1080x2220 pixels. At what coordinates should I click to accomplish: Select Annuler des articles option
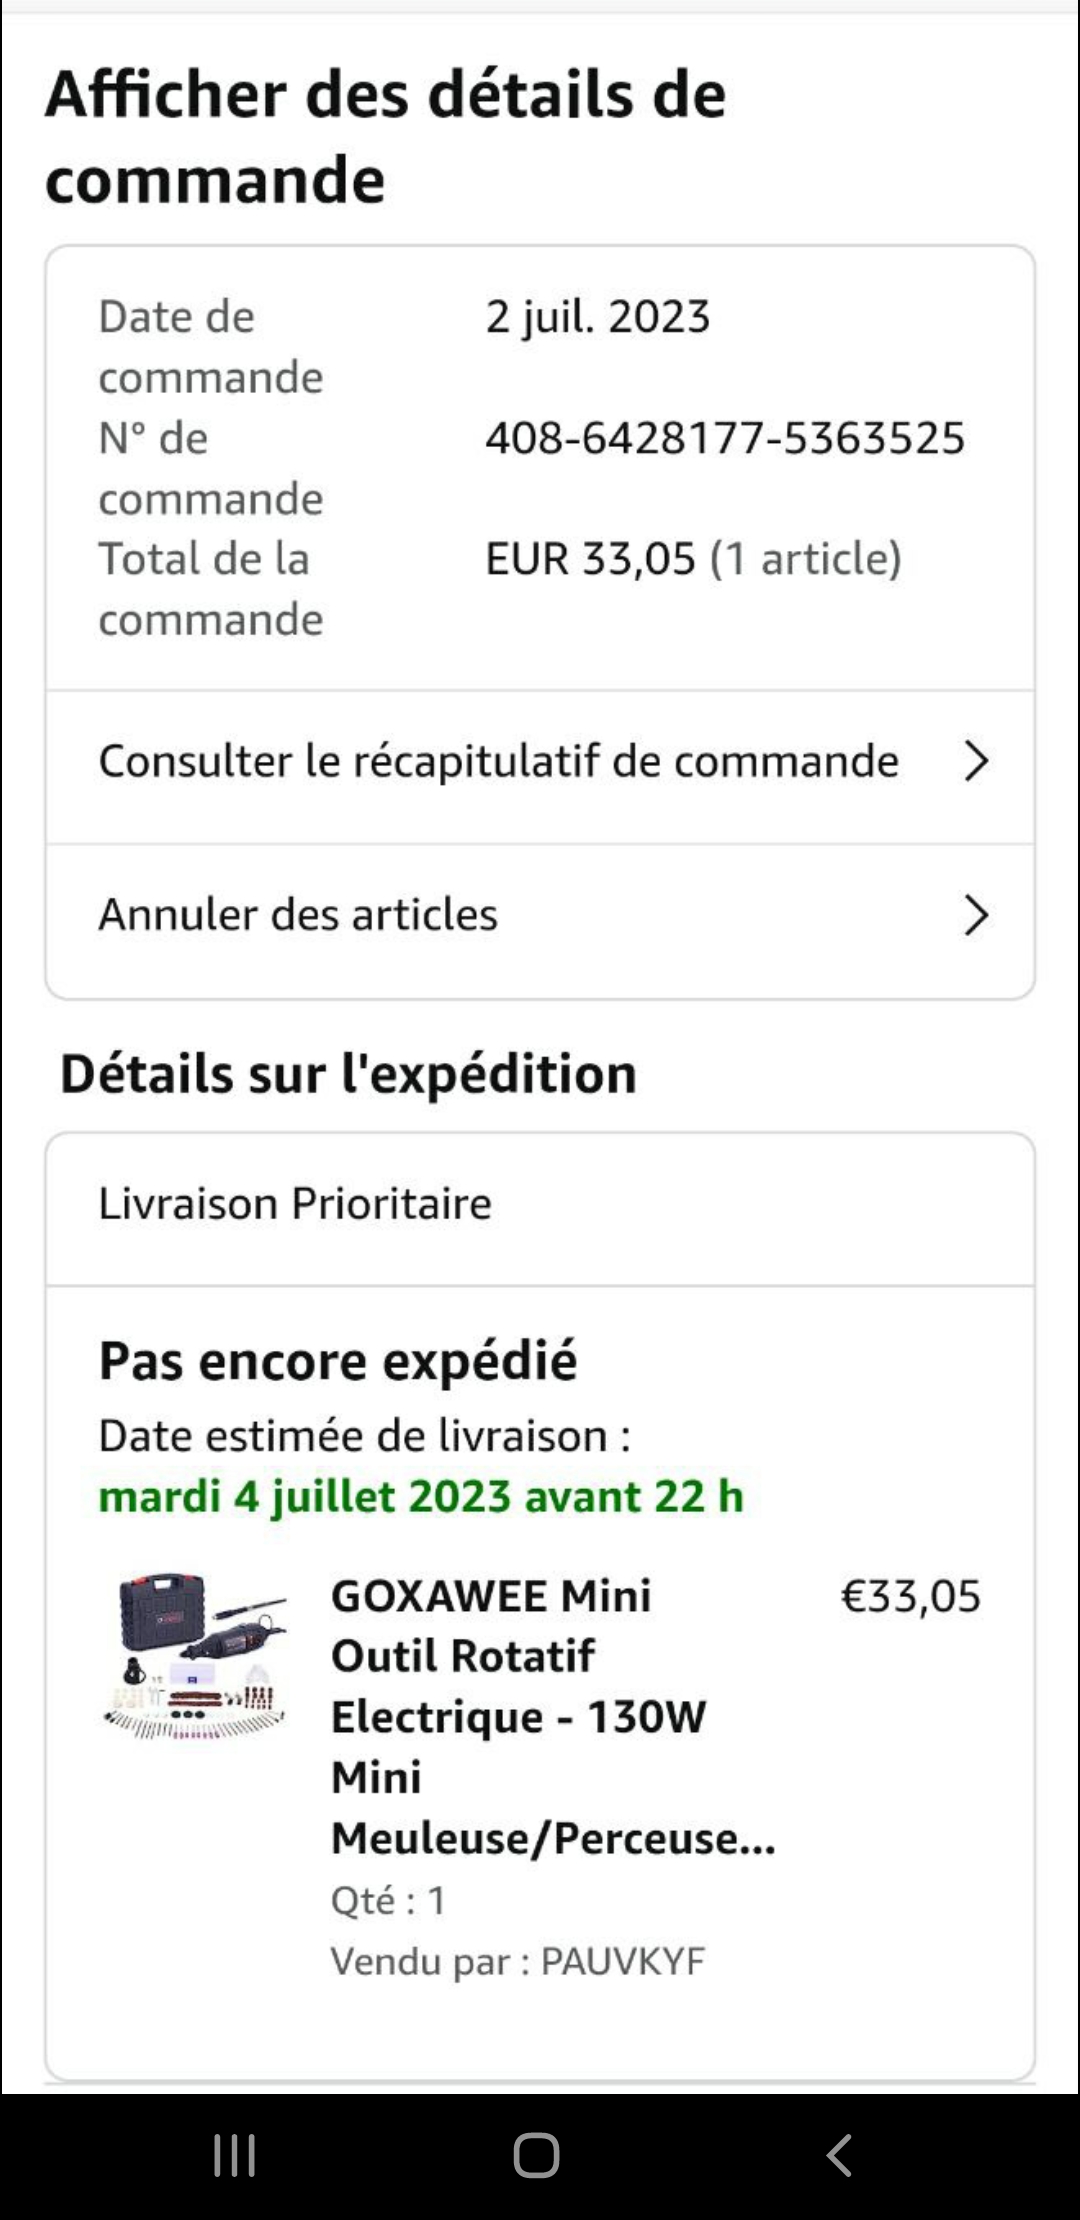click(x=298, y=915)
